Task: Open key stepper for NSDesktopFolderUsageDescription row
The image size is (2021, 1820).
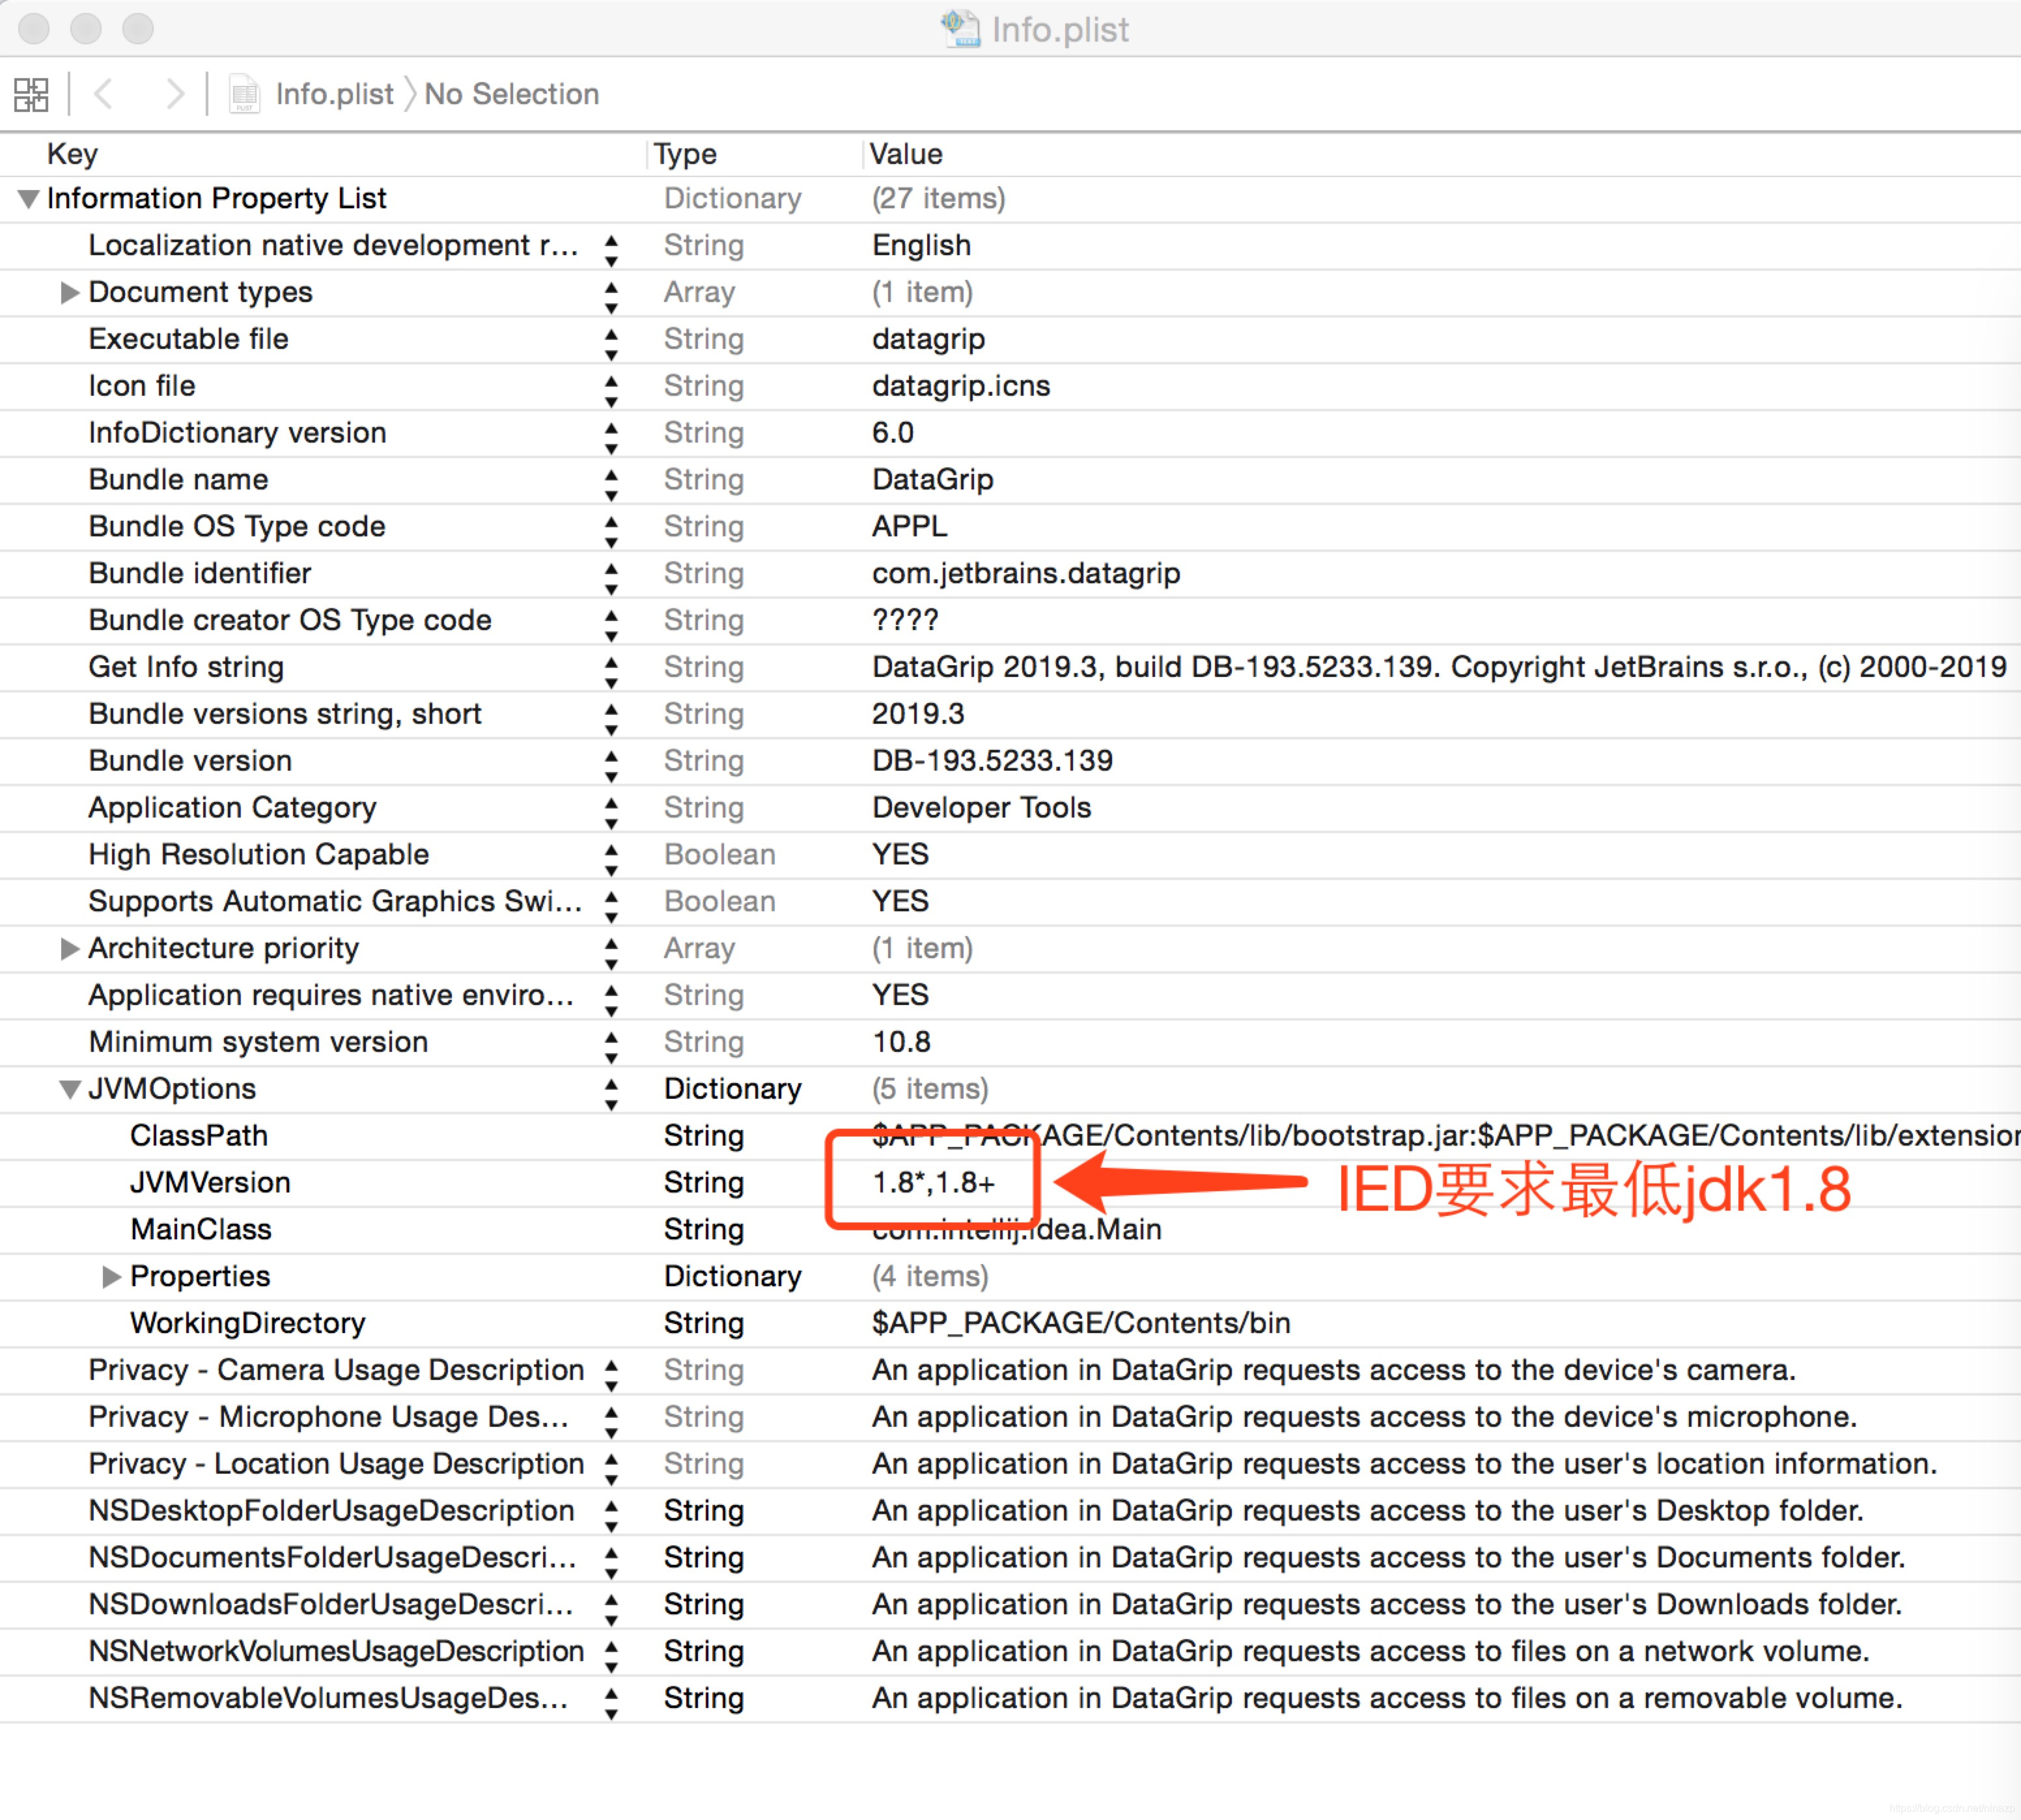Action: pos(611,1517)
